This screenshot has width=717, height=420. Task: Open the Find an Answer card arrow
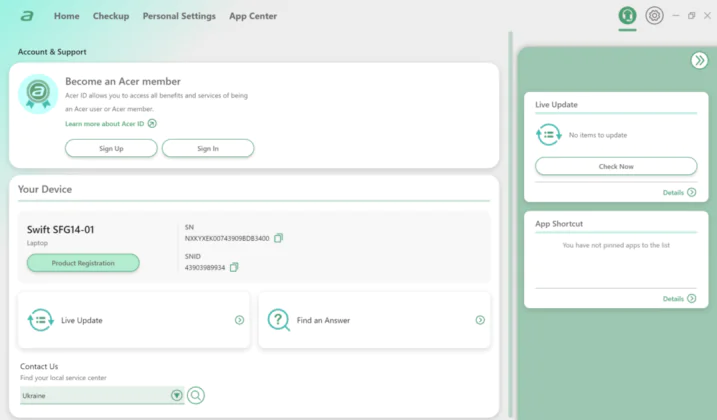coord(480,320)
